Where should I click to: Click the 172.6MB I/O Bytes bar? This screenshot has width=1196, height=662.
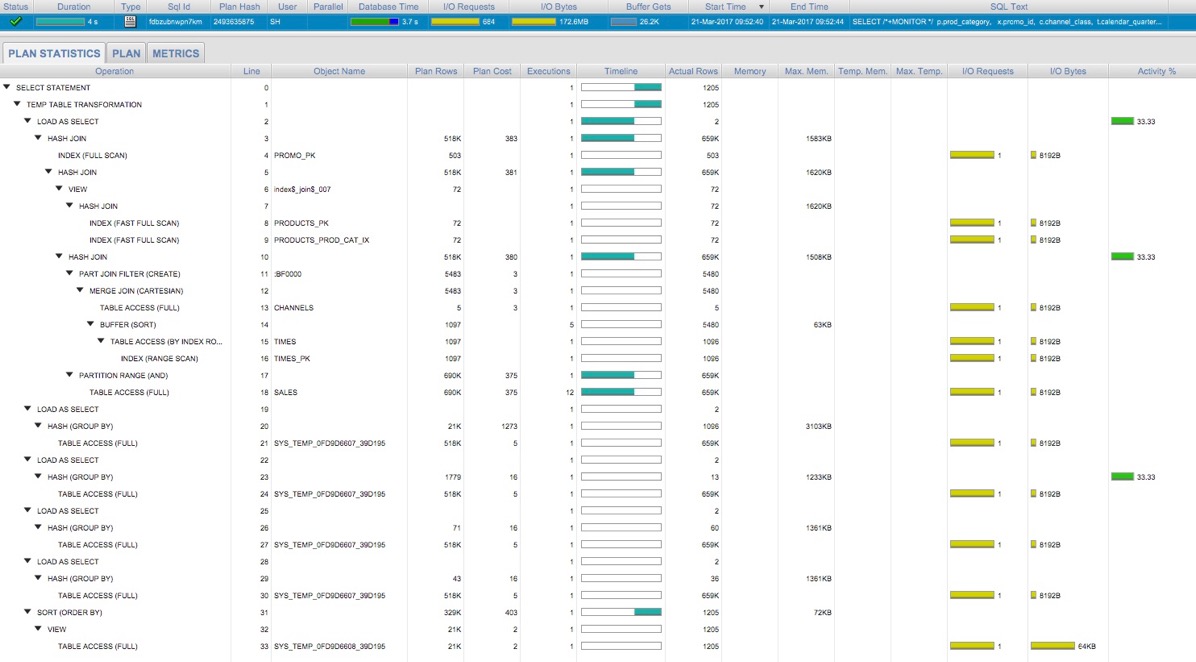point(536,19)
